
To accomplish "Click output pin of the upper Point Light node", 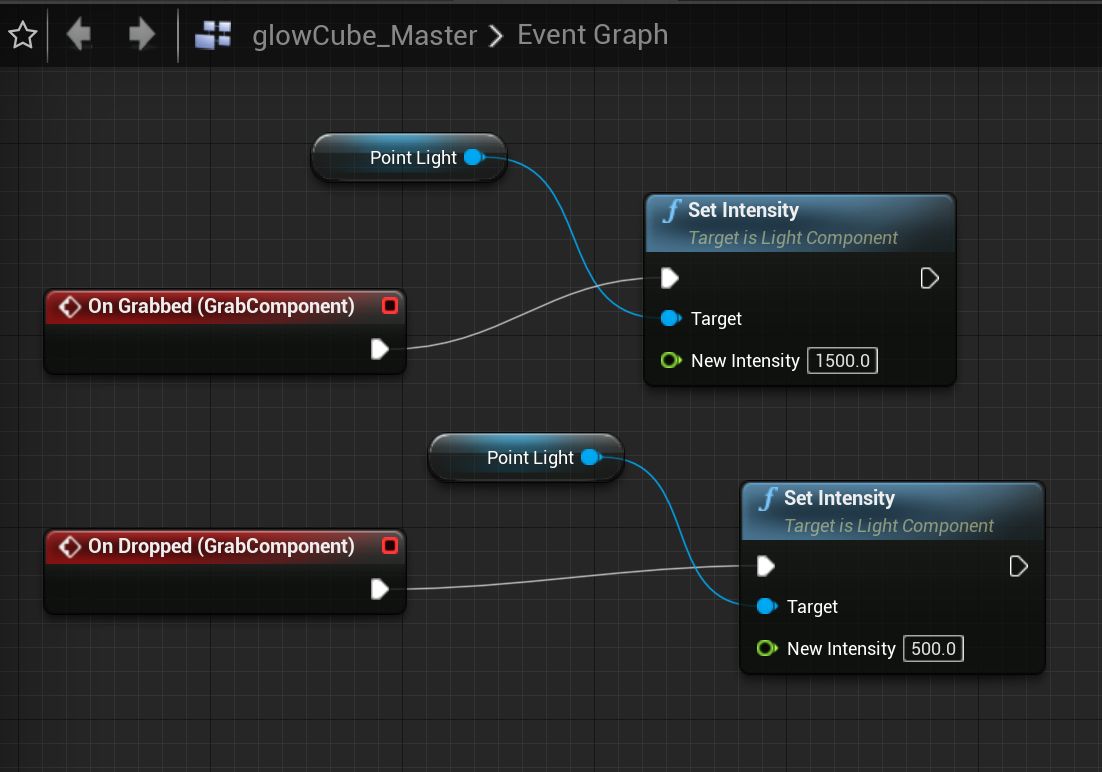I will pyautogui.click(x=474, y=157).
